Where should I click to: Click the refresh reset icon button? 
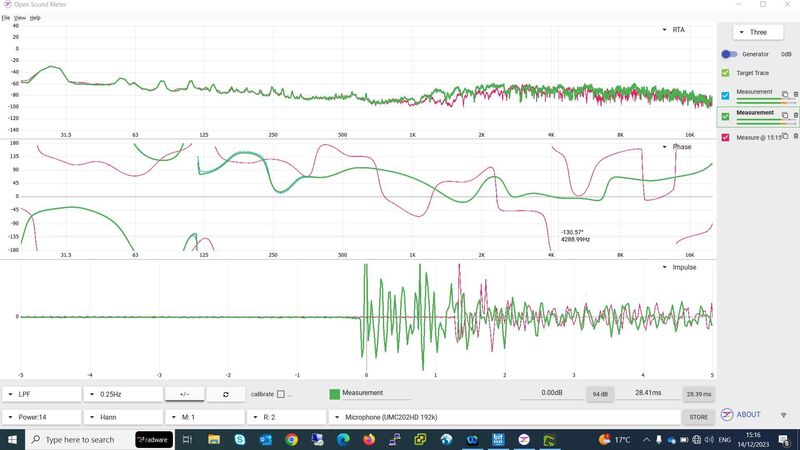coord(226,394)
